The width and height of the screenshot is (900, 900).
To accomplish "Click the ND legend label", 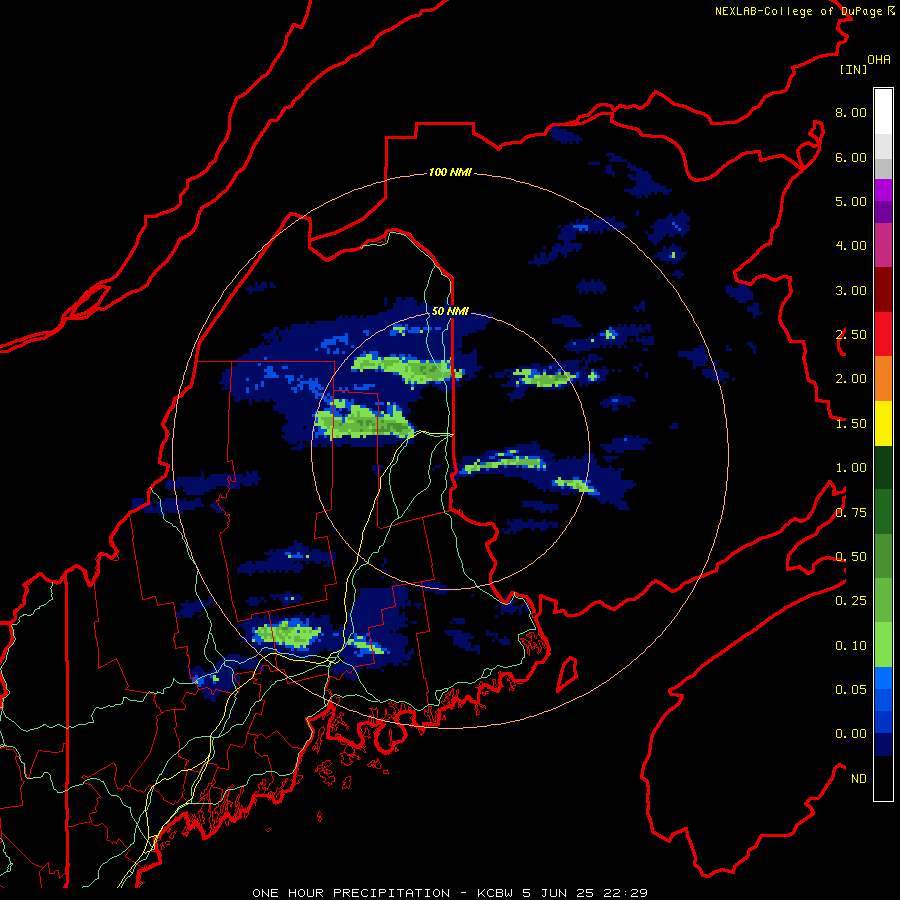I will pos(859,779).
